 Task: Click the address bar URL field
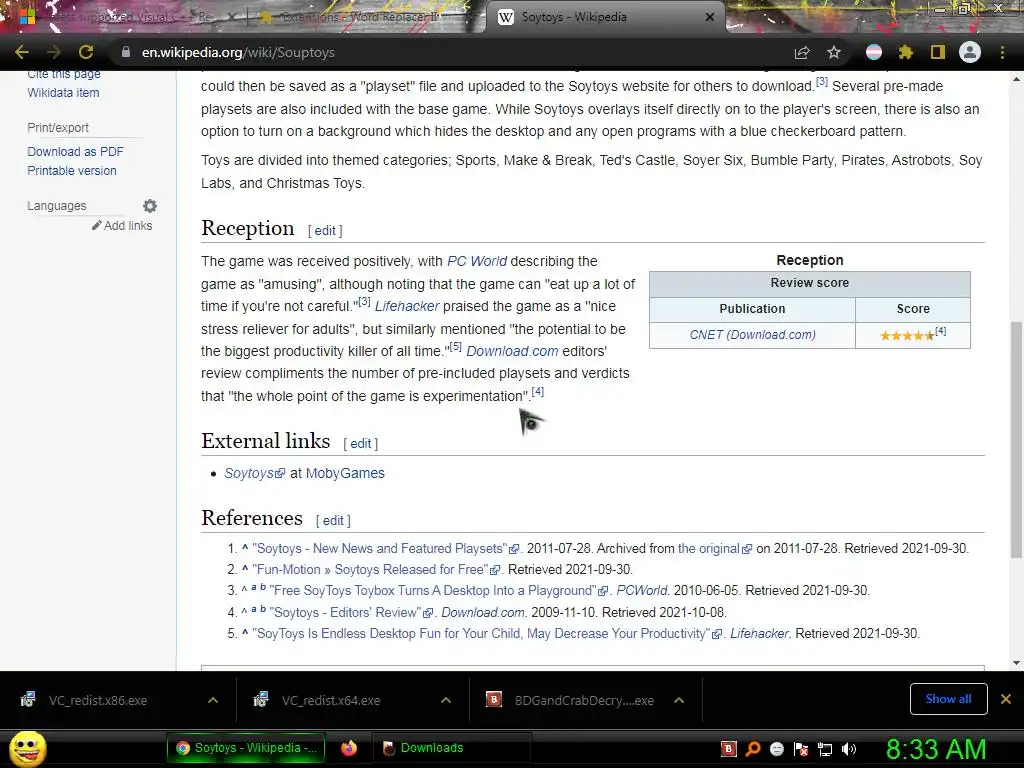pyautogui.click(x=451, y=52)
